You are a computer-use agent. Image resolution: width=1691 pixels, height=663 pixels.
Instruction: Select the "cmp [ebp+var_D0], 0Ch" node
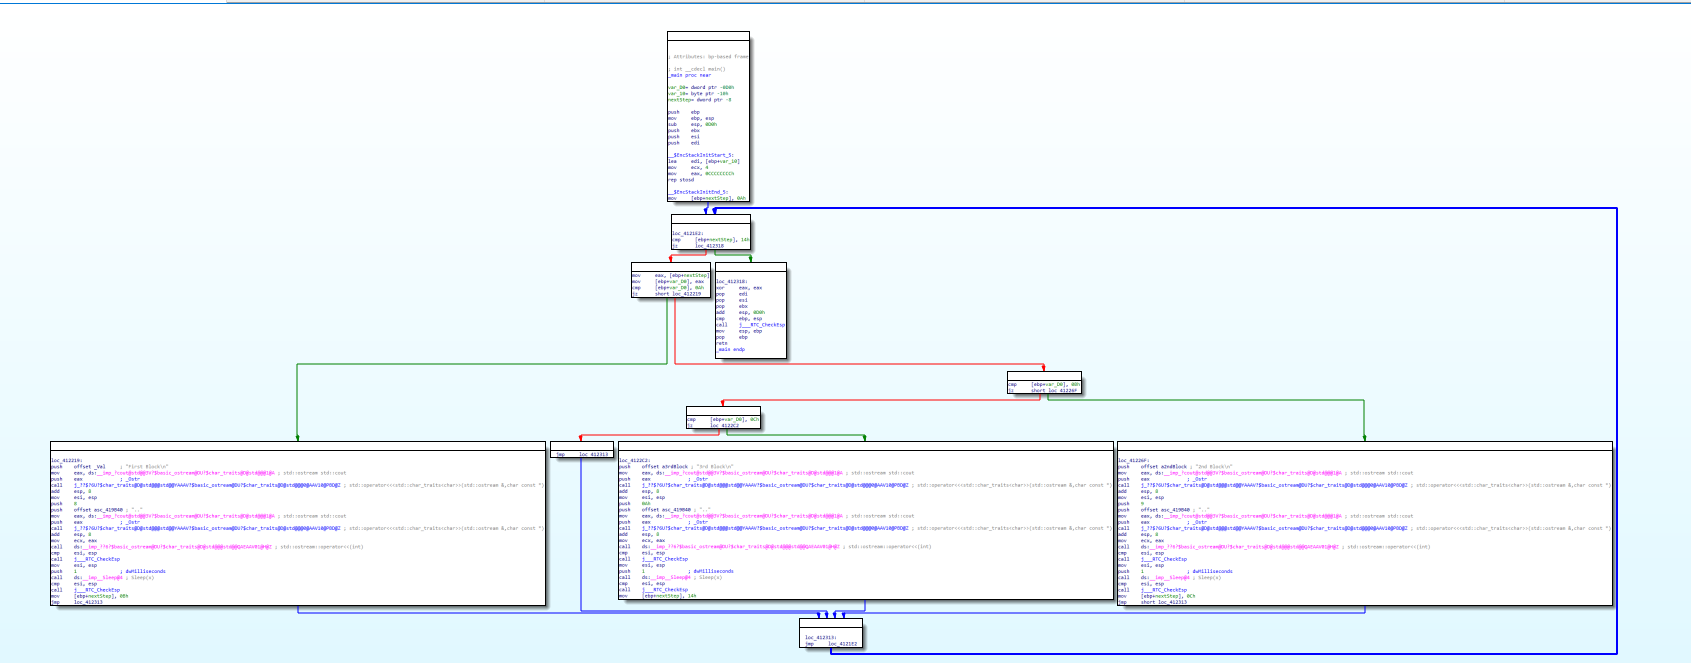coord(723,421)
